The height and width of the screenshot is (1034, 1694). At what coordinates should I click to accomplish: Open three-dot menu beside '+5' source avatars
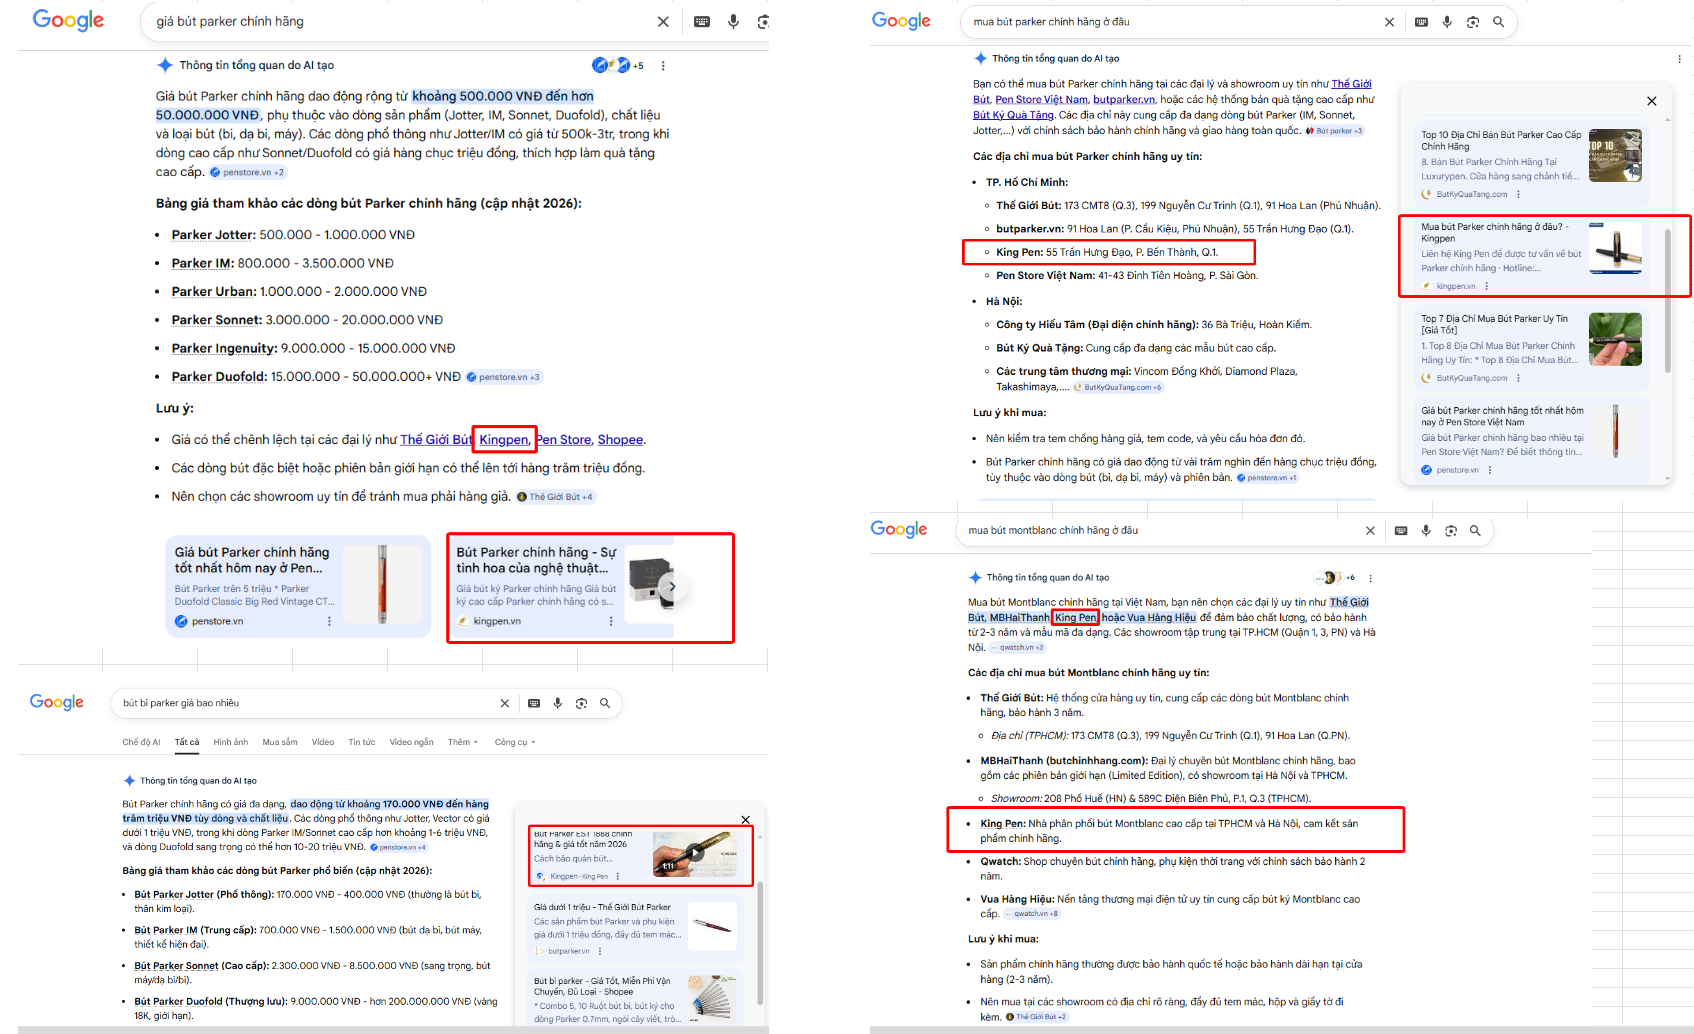click(663, 66)
